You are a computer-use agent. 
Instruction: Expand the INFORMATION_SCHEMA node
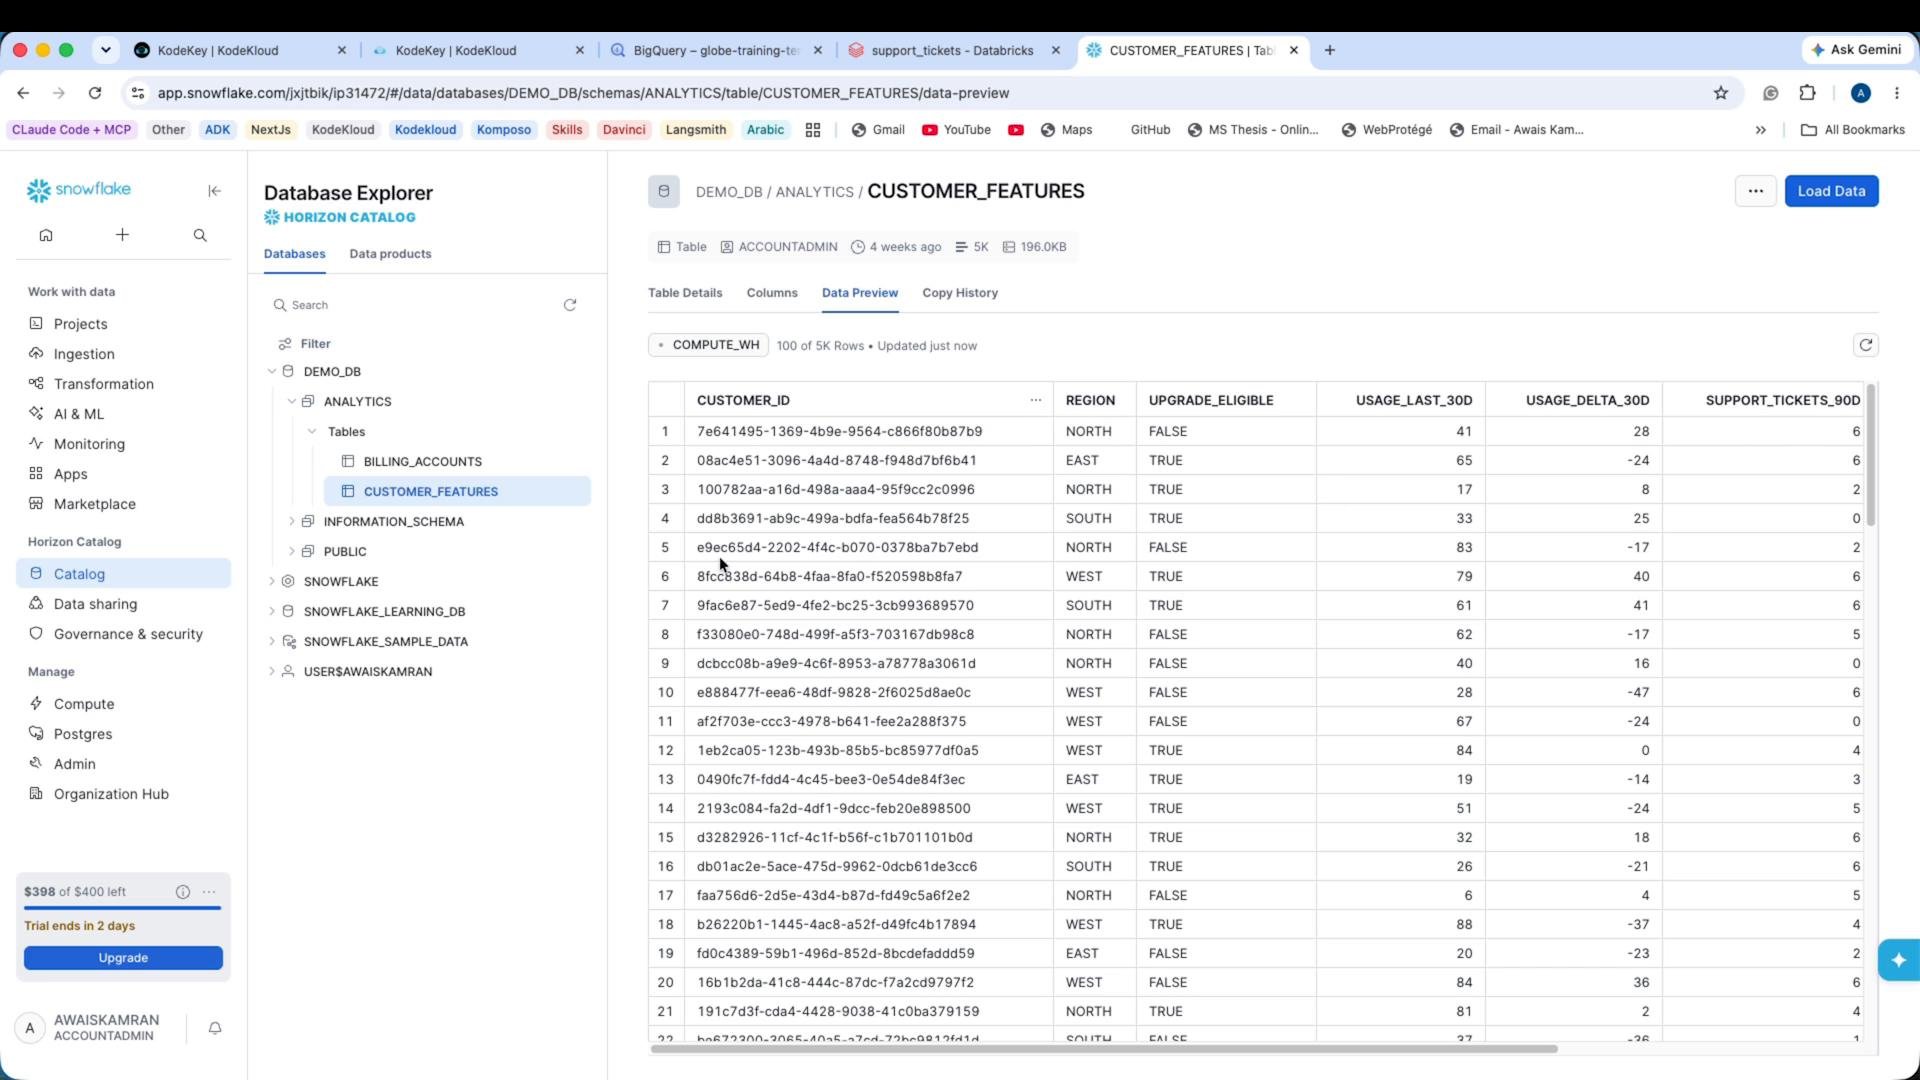(292, 521)
